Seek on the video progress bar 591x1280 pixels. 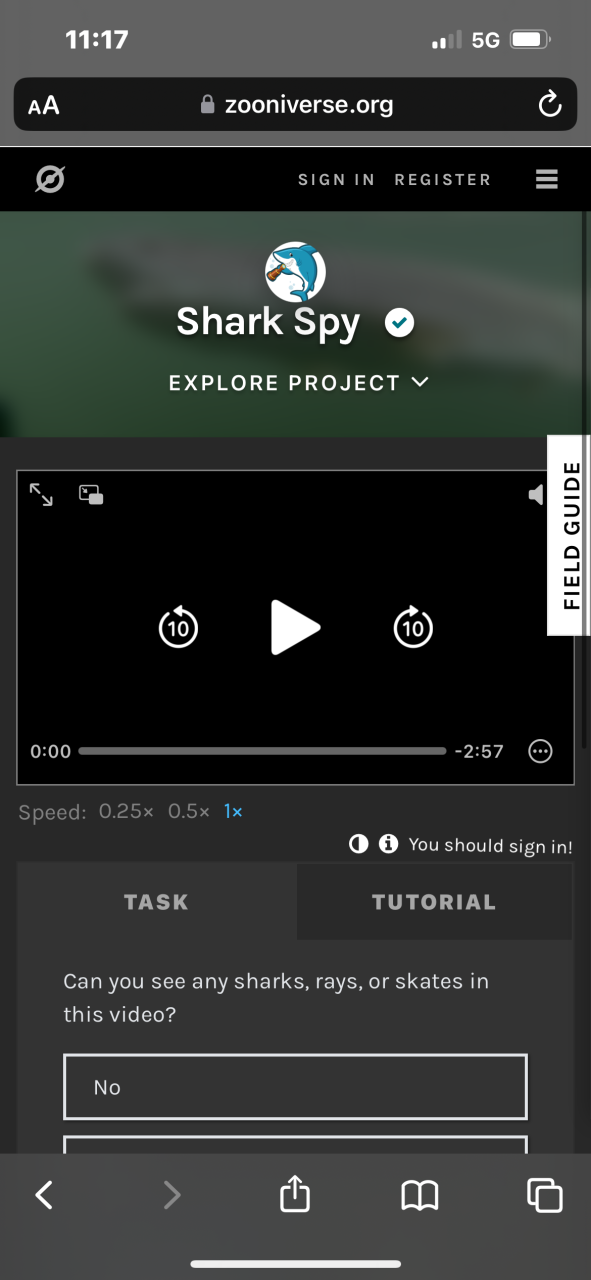point(262,751)
